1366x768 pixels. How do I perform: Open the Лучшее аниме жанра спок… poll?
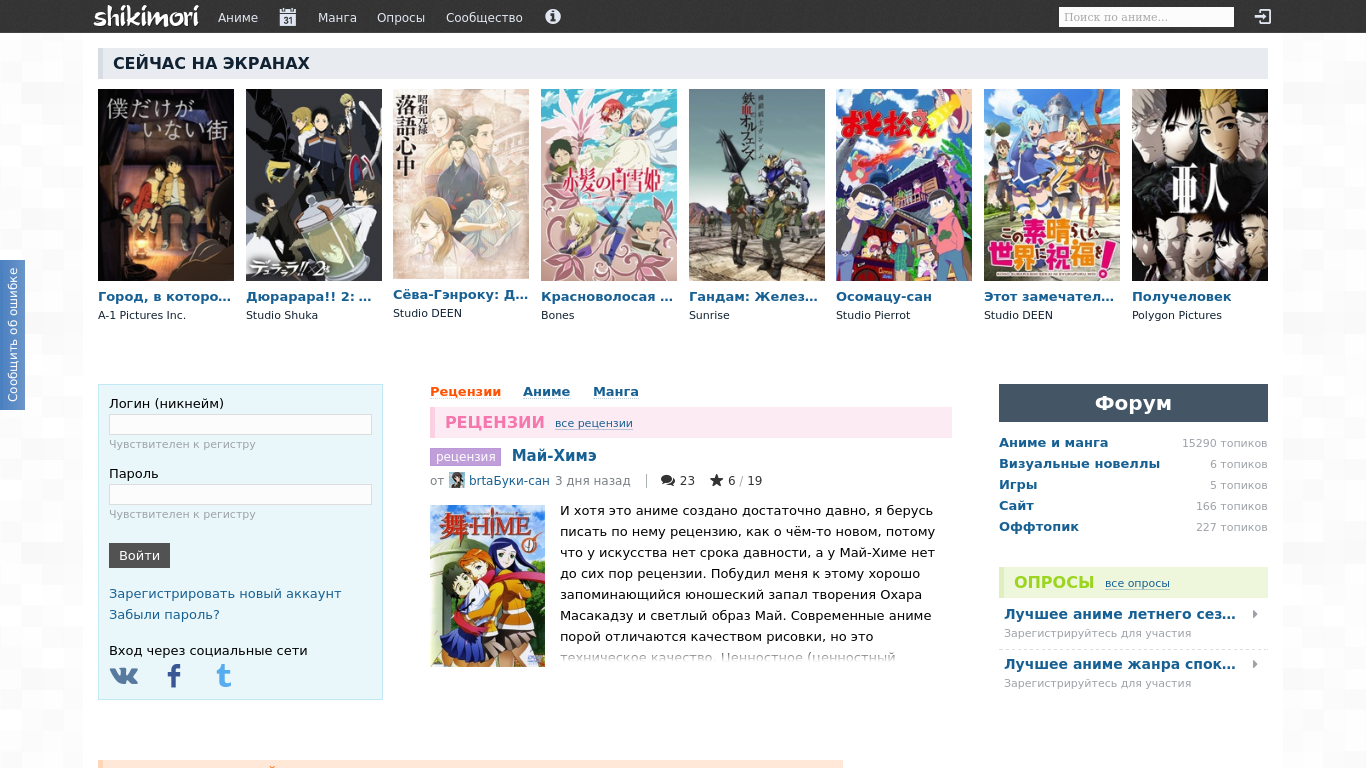[1120, 664]
